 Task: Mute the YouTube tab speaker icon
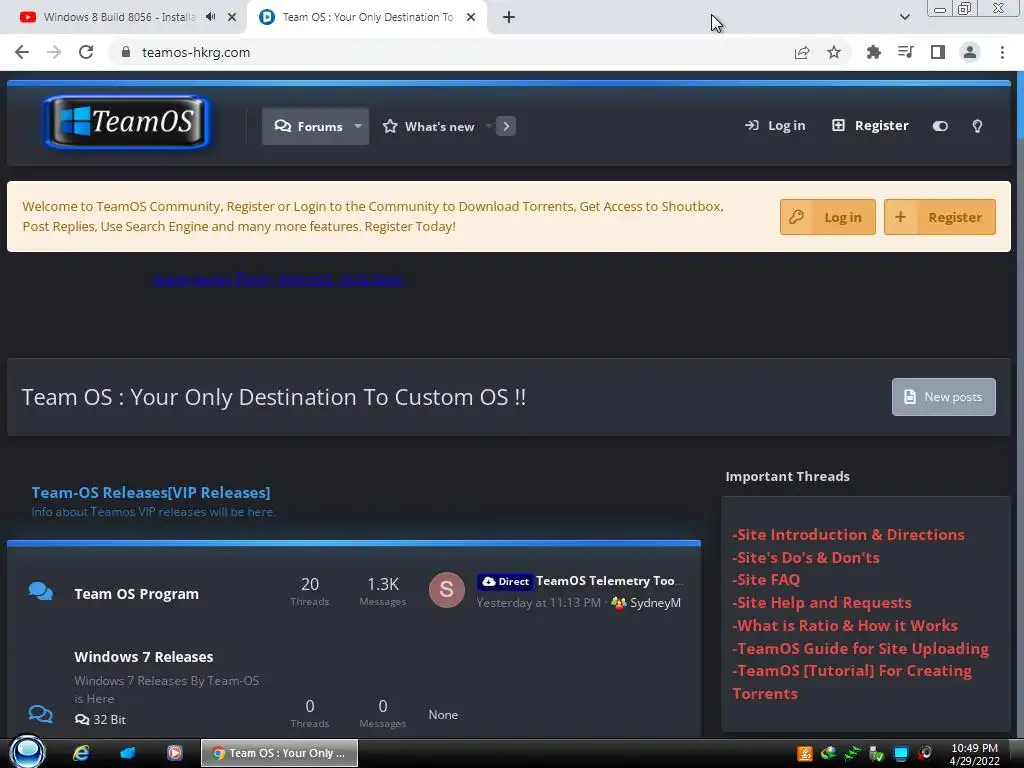(x=210, y=17)
